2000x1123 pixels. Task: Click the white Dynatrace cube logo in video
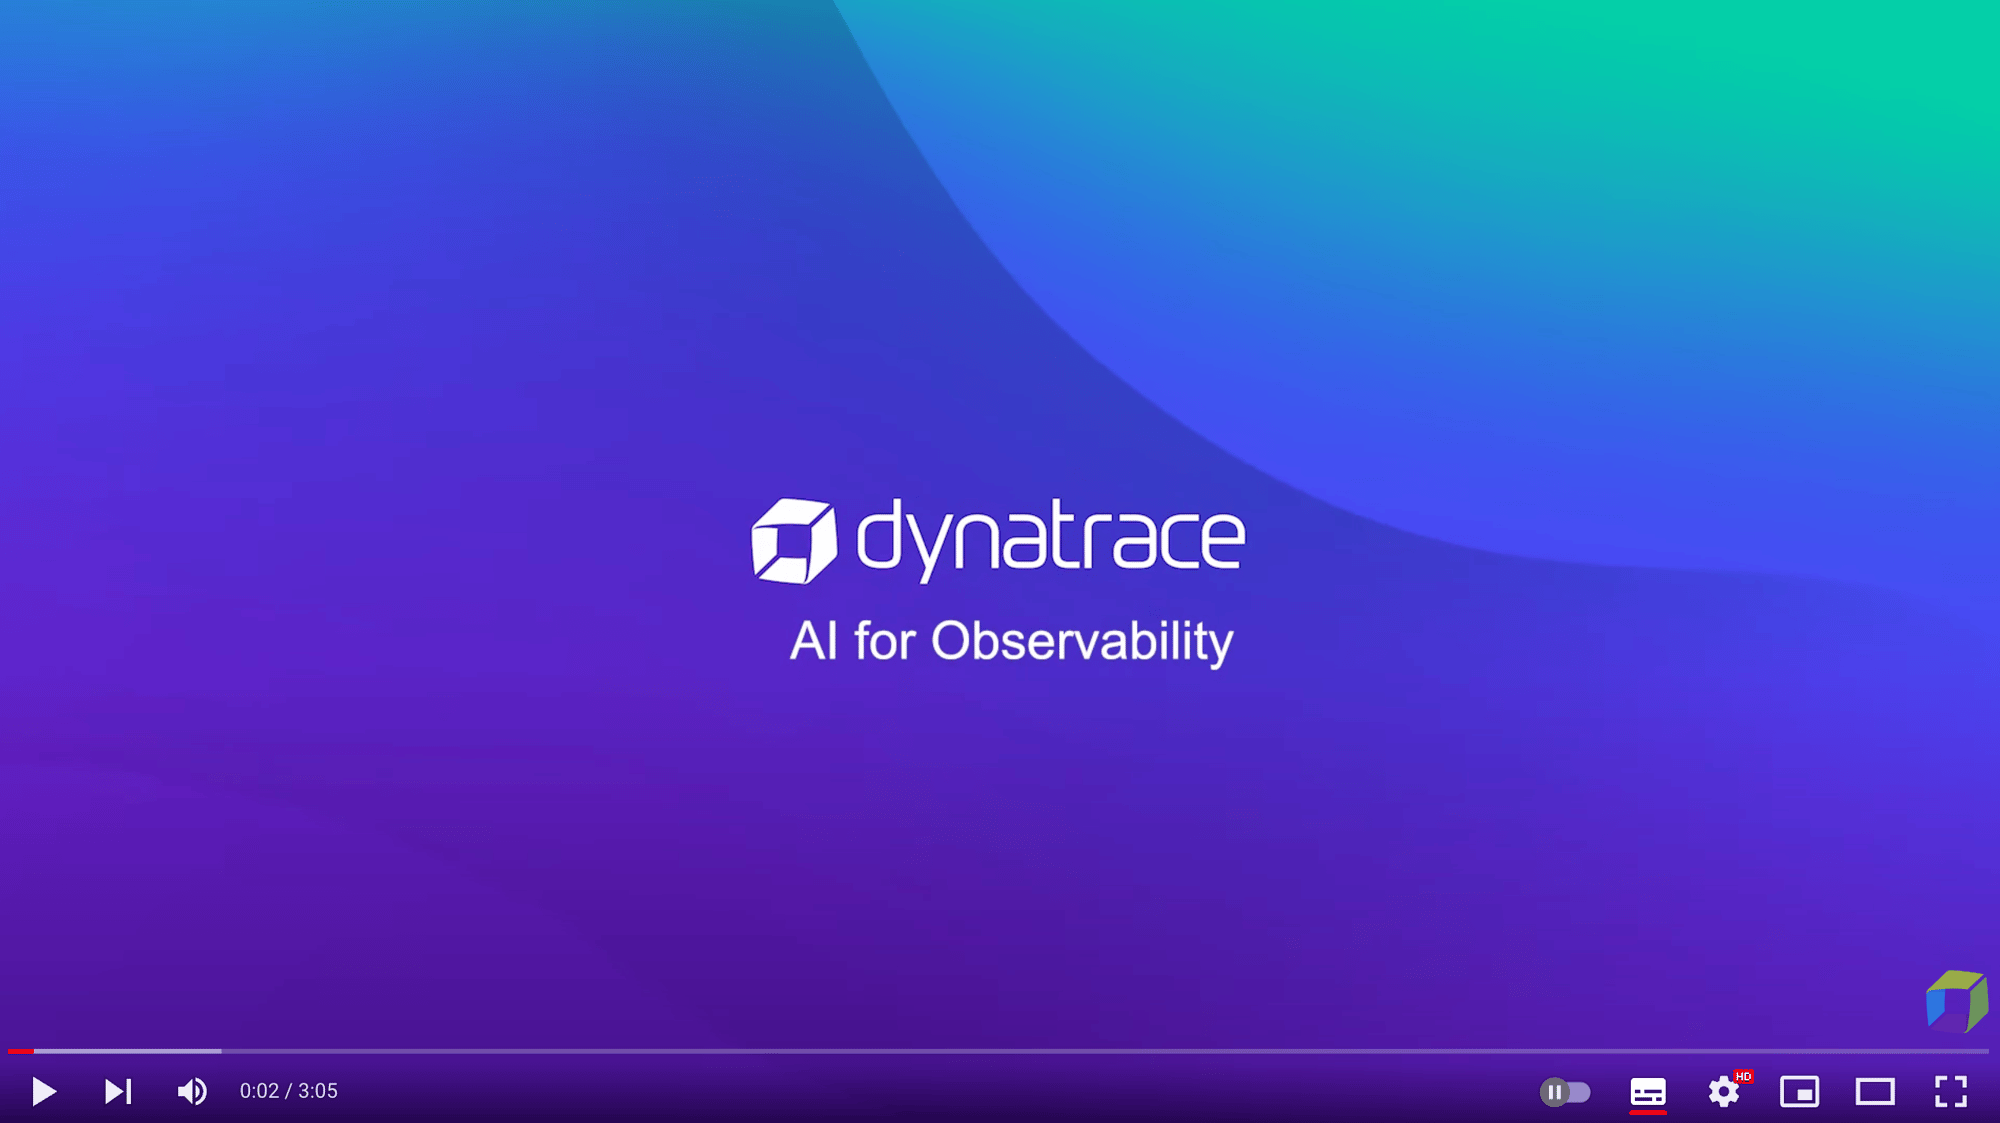coord(793,540)
